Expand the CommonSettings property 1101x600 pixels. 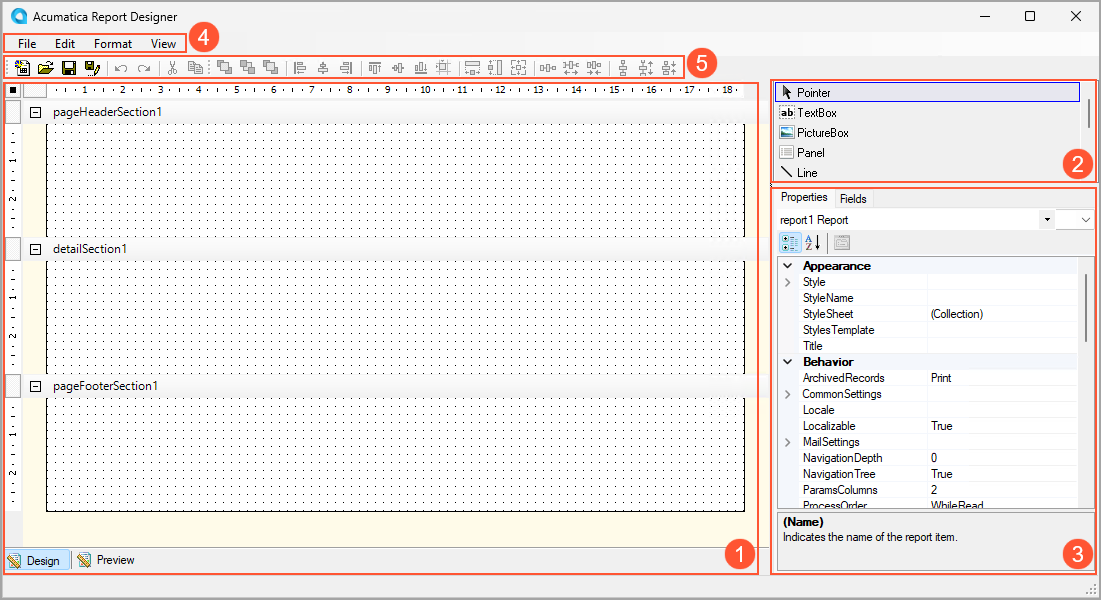[788, 394]
